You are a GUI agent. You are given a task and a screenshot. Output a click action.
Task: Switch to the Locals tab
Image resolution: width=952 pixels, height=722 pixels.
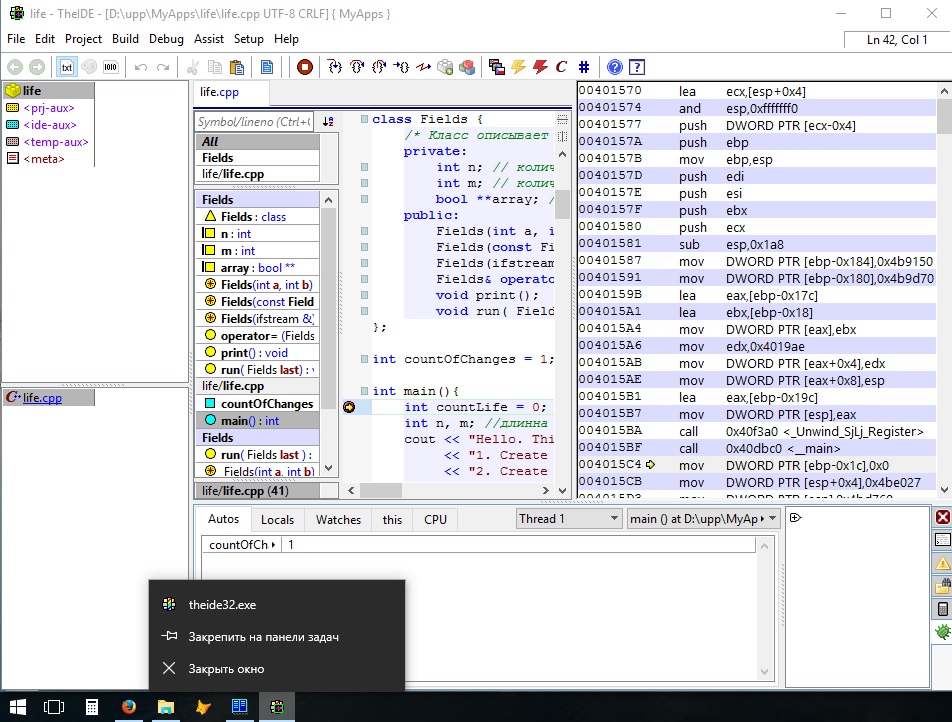click(277, 520)
